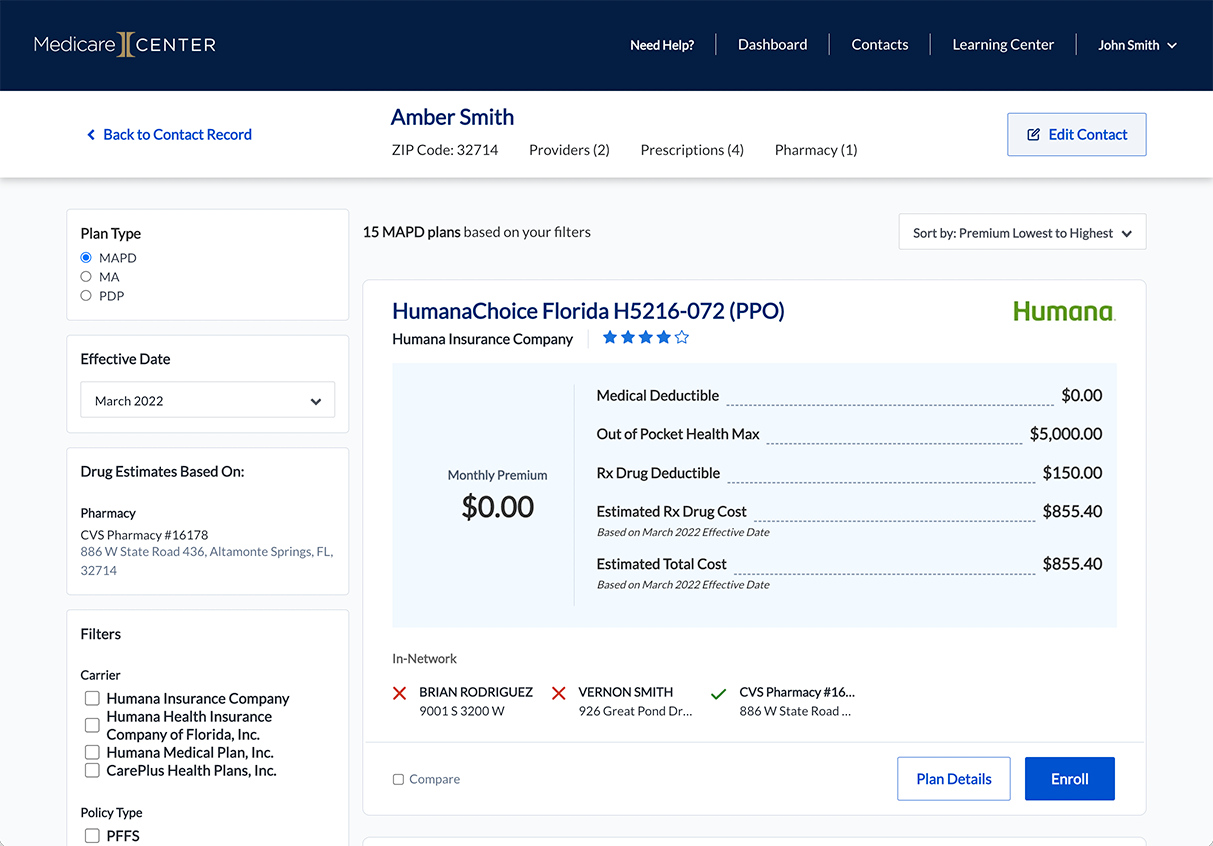Click the Humana Insurance Company subtitle under plan
Viewport: 1213px width, 846px height.
click(x=483, y=339)
